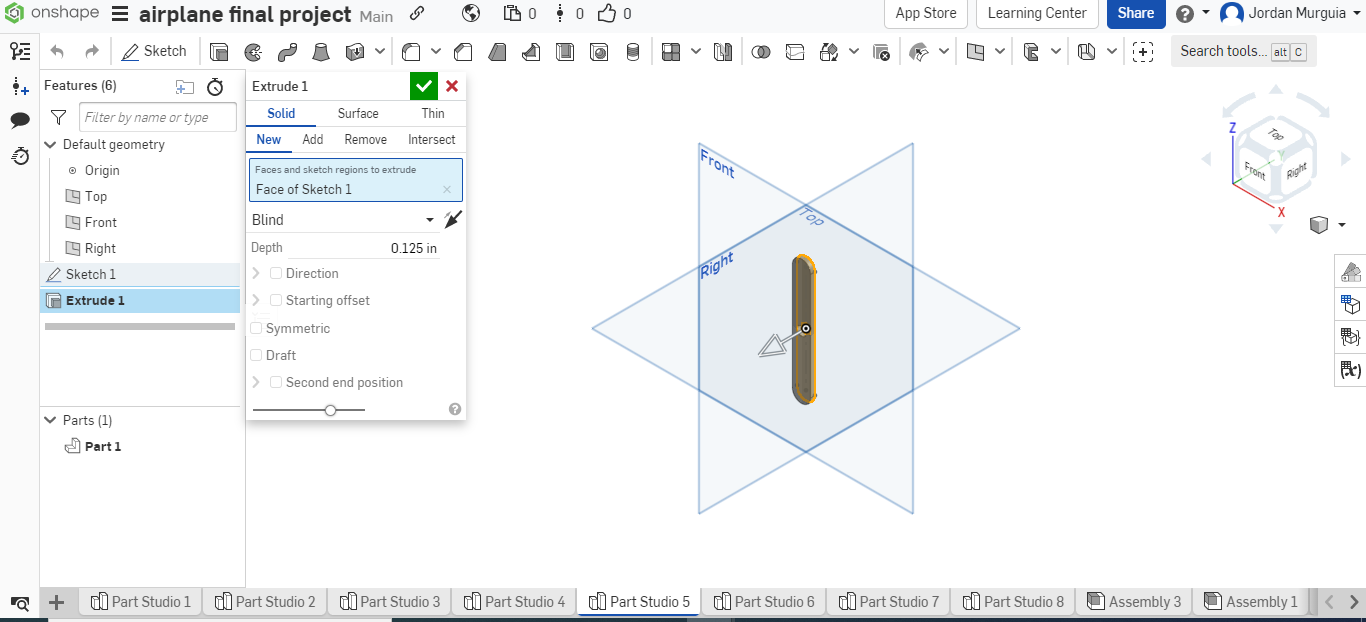Collapse the Parts list
The width and height of the screenshot is (1366, 622).
pos(50,420)
